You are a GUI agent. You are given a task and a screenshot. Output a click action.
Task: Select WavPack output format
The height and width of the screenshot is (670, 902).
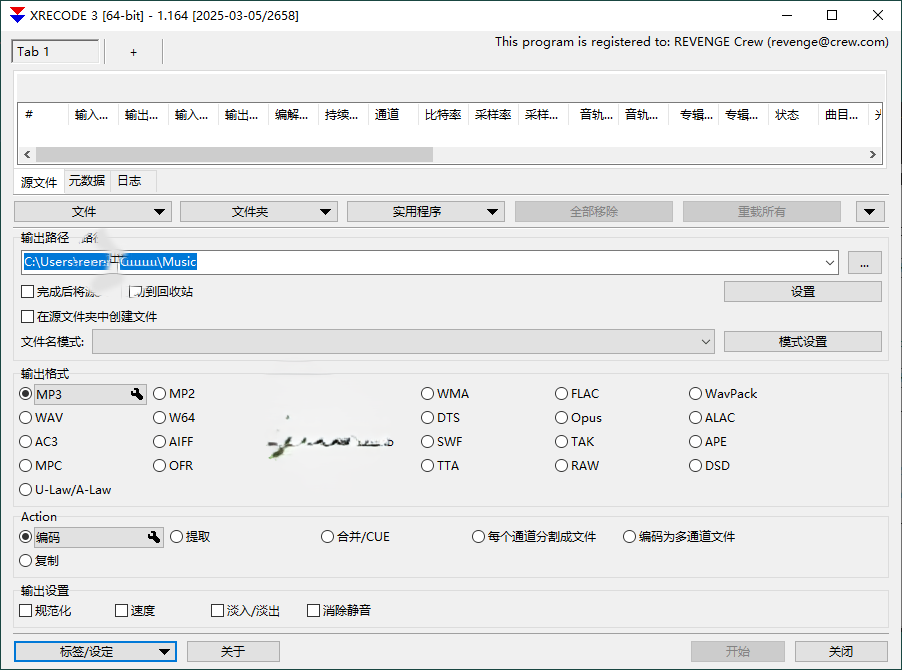723,394
